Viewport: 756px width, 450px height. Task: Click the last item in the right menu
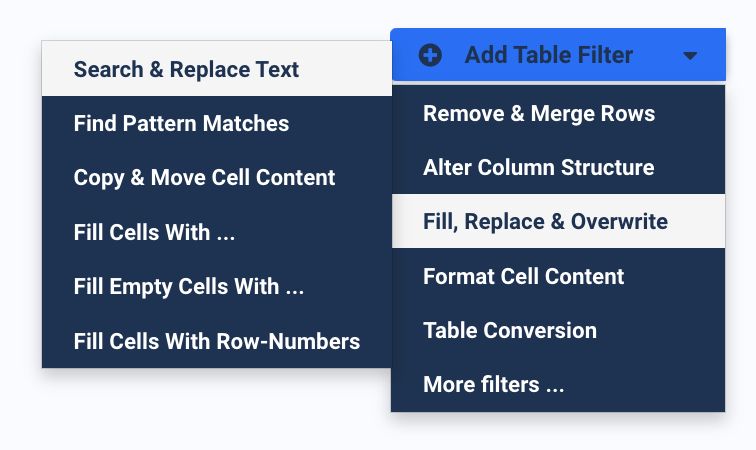click(x=558, y=384)
